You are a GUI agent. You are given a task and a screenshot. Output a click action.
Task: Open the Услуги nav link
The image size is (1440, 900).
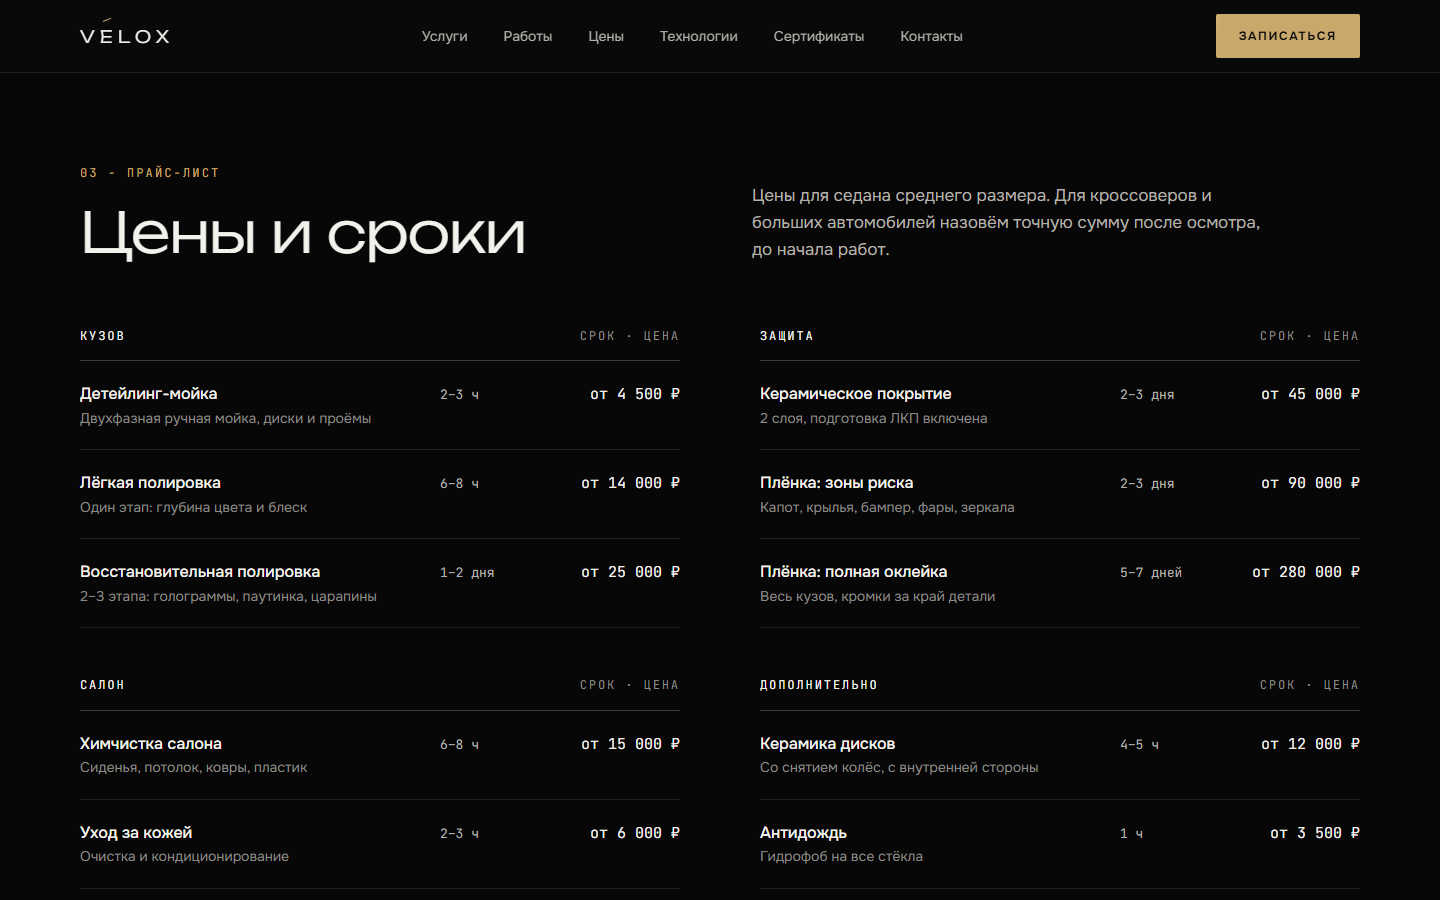coord(445,36)
